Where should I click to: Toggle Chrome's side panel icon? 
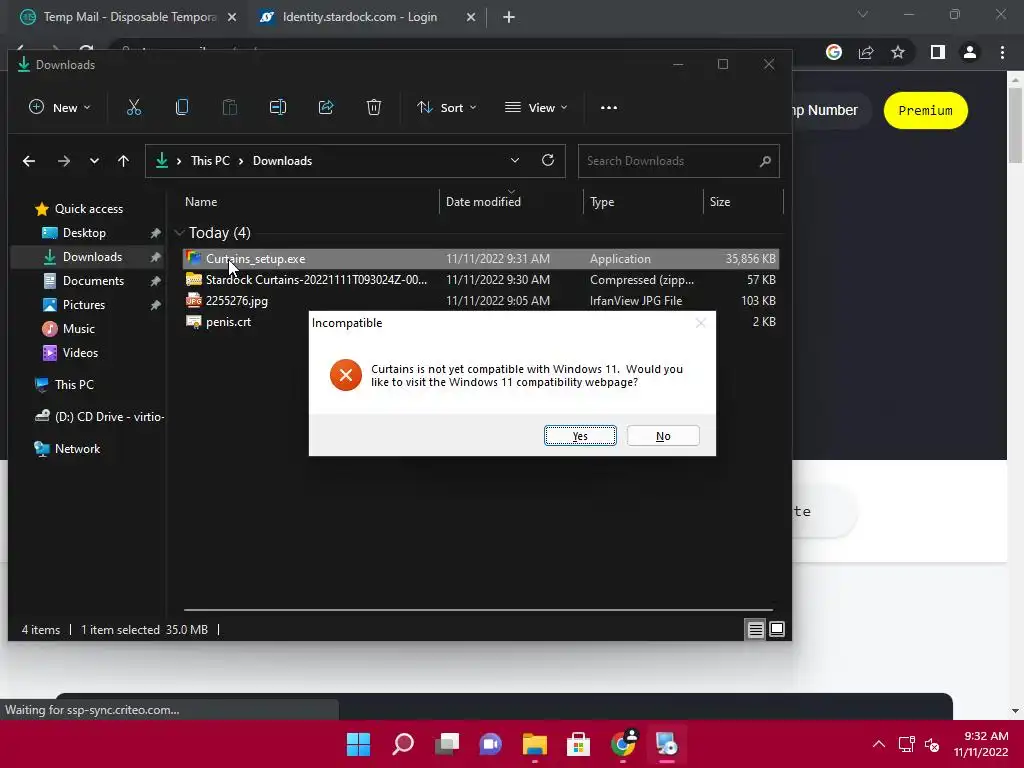tap(938, 52)
